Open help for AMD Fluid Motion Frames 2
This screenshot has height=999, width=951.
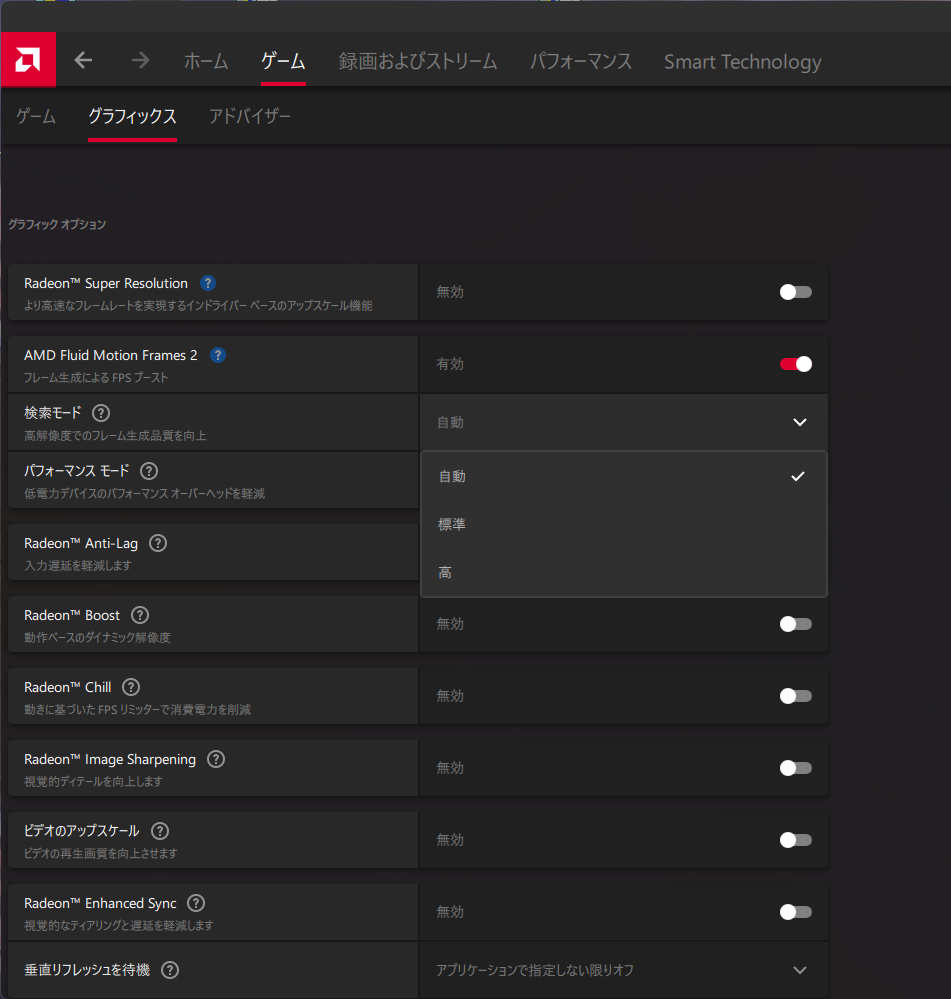tap(218, 355)
